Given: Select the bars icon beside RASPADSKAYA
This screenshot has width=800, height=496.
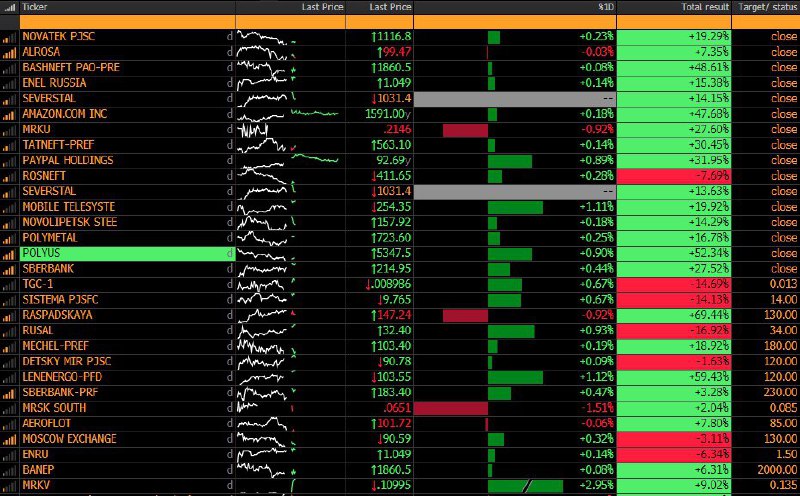Looking at the screenshot, I should point(9,316).
